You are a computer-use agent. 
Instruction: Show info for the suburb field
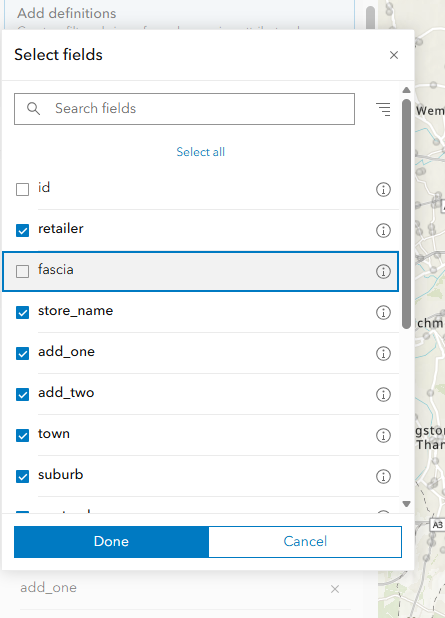[383, 477]
